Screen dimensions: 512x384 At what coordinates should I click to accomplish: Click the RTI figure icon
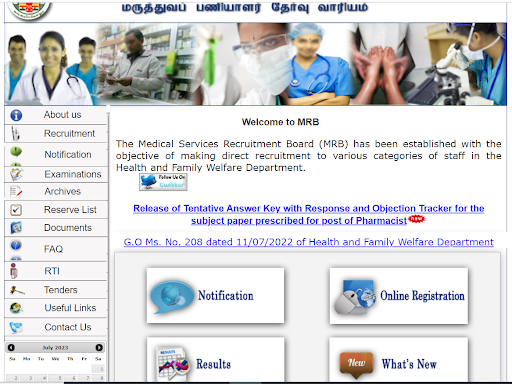tap(14, 271)
